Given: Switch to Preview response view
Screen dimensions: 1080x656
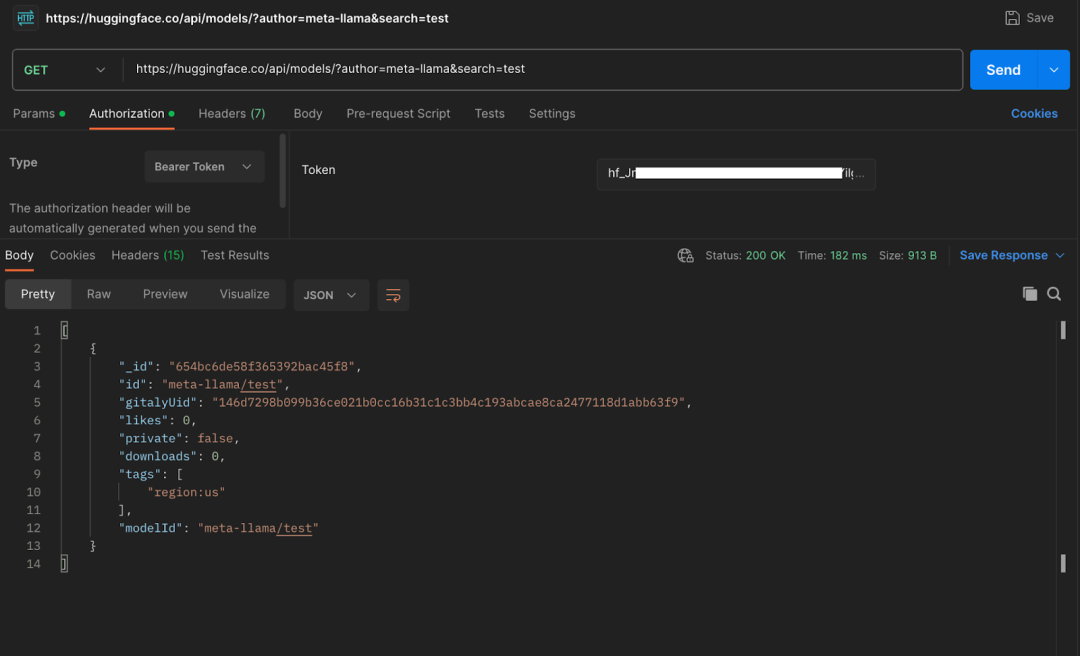Looking at the screenshot, I should tap(165, 294).
